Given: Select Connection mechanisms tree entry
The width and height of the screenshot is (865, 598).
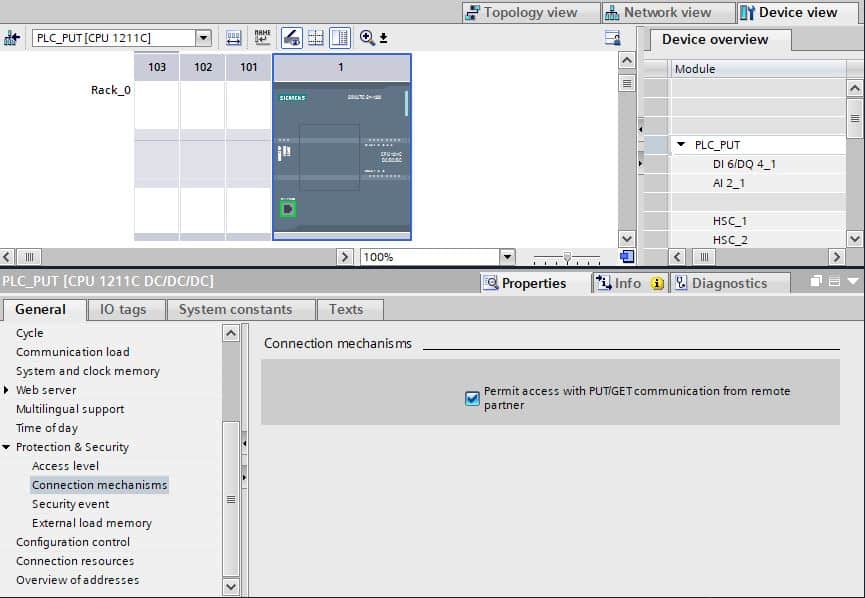Looking at the screenshot, I should point(99,485).
